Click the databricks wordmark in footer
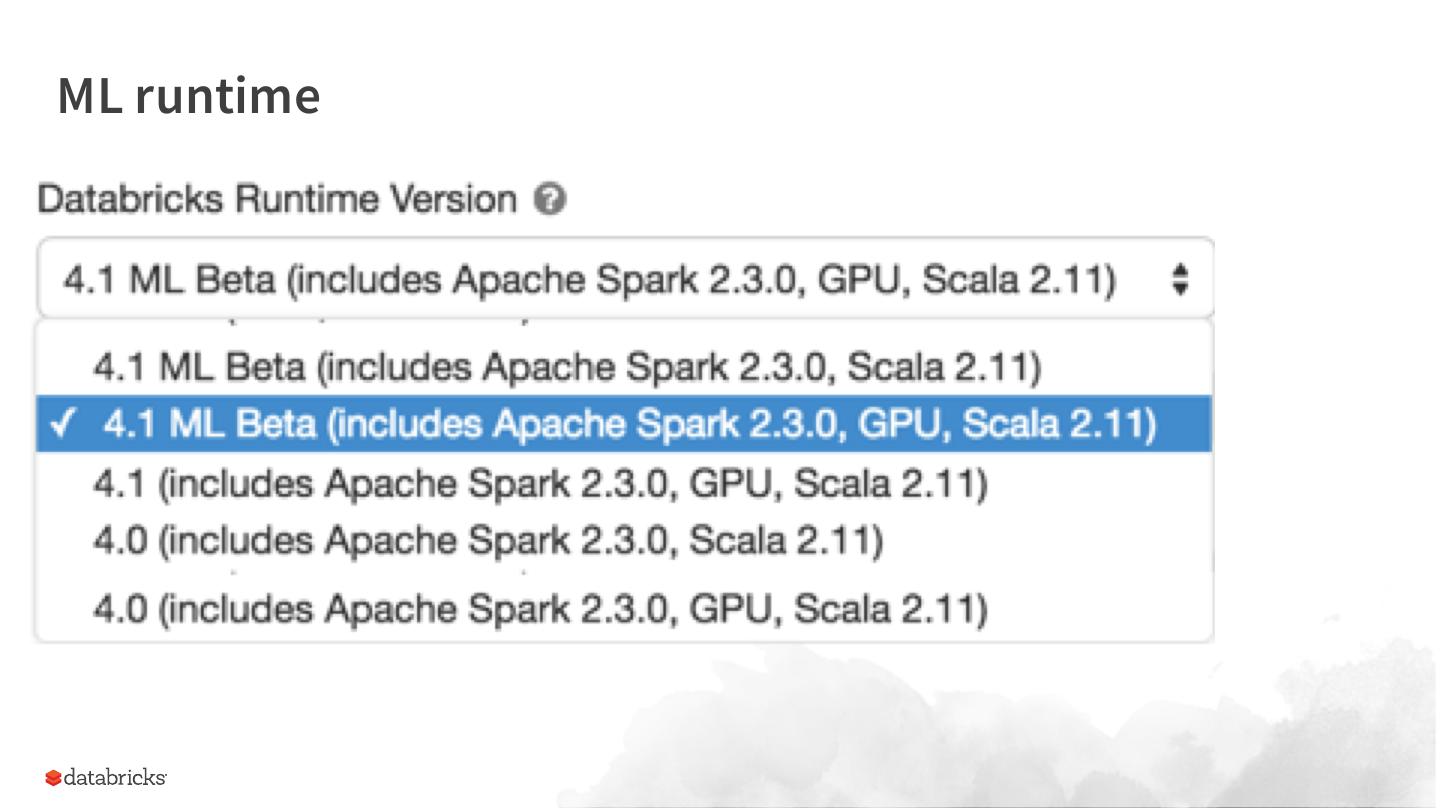This screenshot has width=1440, height=811. tap(115, 778)
